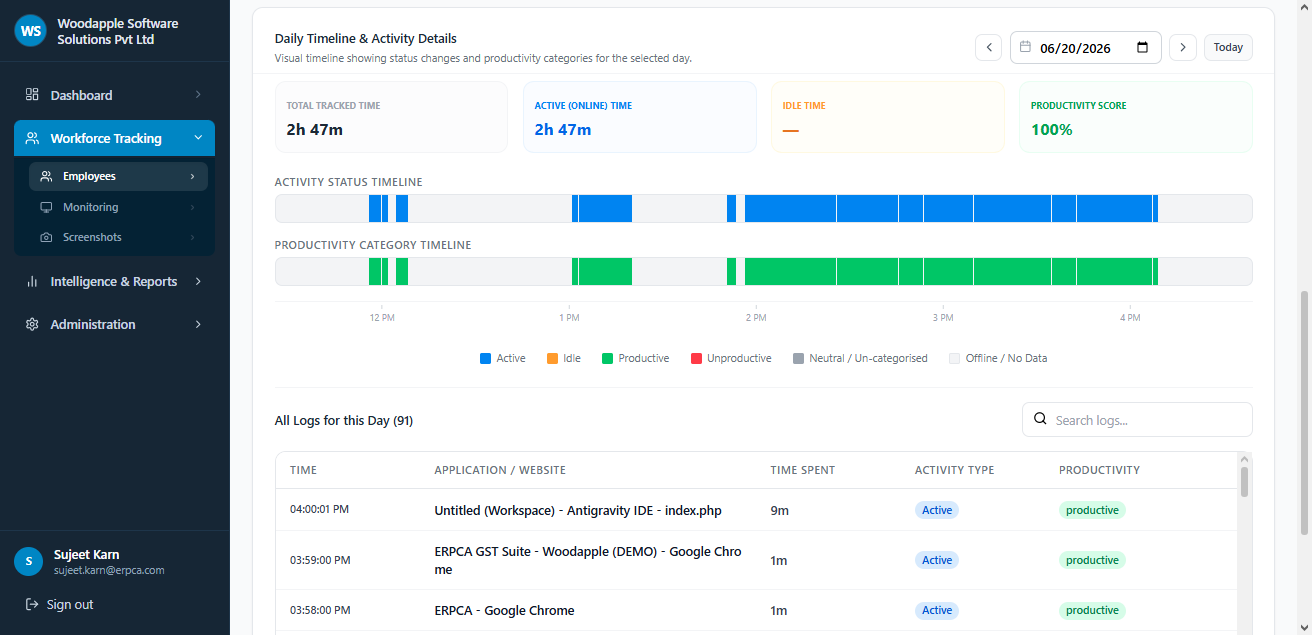Expand the Dashboard menu chevron
This screenshot has height=635, width=1312.
click(x=198, y=94)
